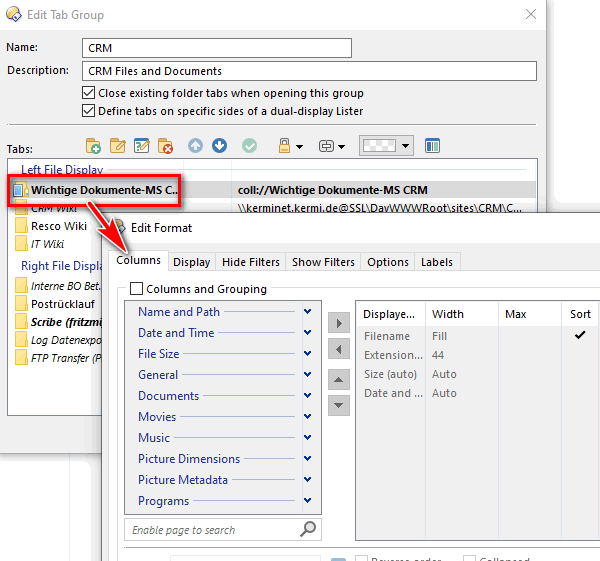Viewport: 600px width, 561px height.
Task: Move displayed column down with triangle button
Action: click(339, 405)
